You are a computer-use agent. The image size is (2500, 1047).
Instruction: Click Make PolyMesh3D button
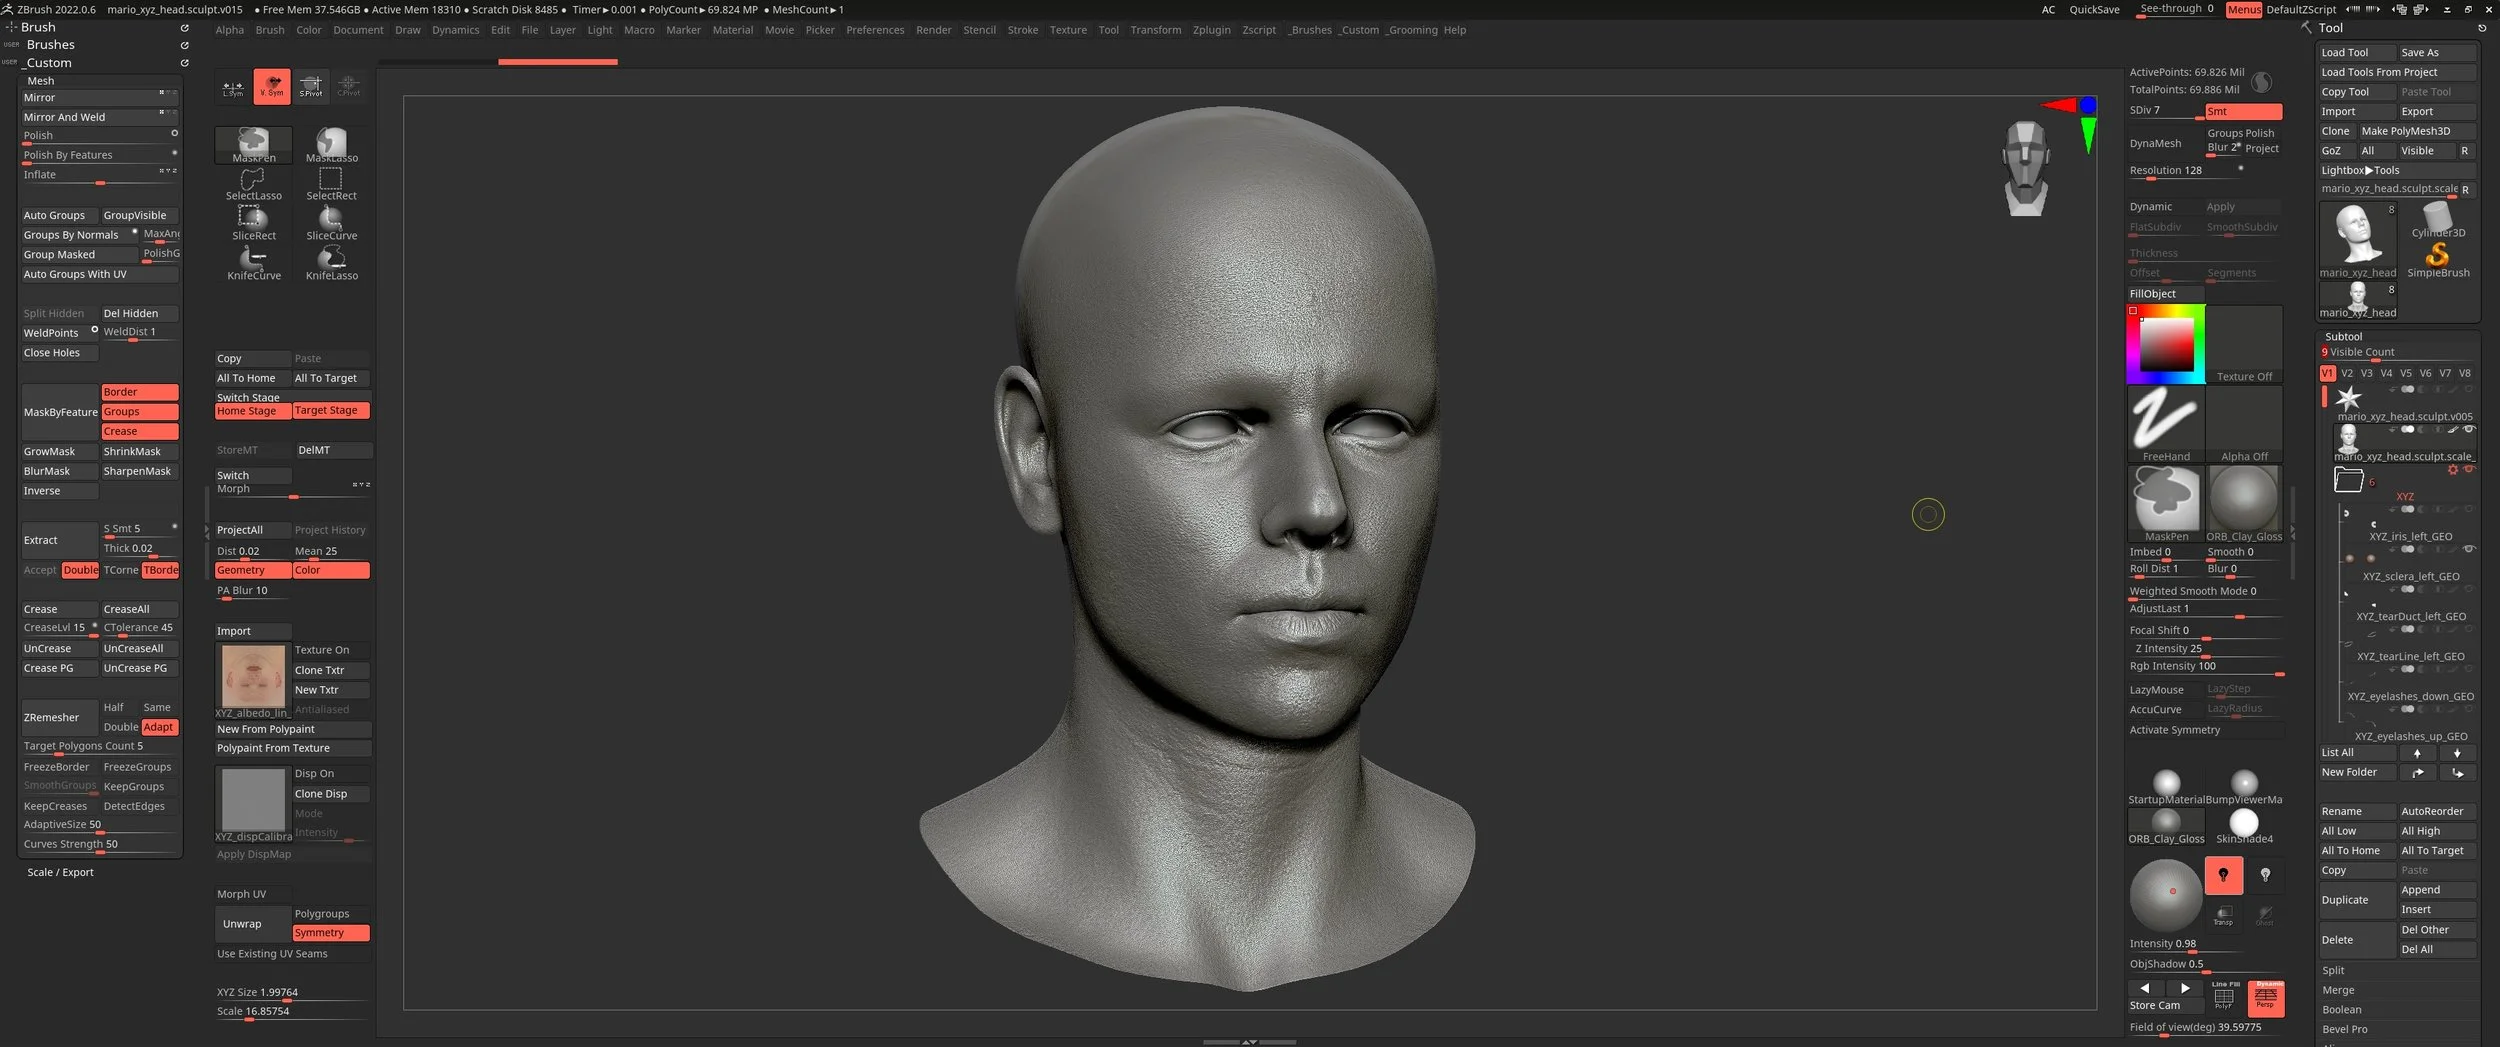pyautogui.click(x=2417, y=131)
